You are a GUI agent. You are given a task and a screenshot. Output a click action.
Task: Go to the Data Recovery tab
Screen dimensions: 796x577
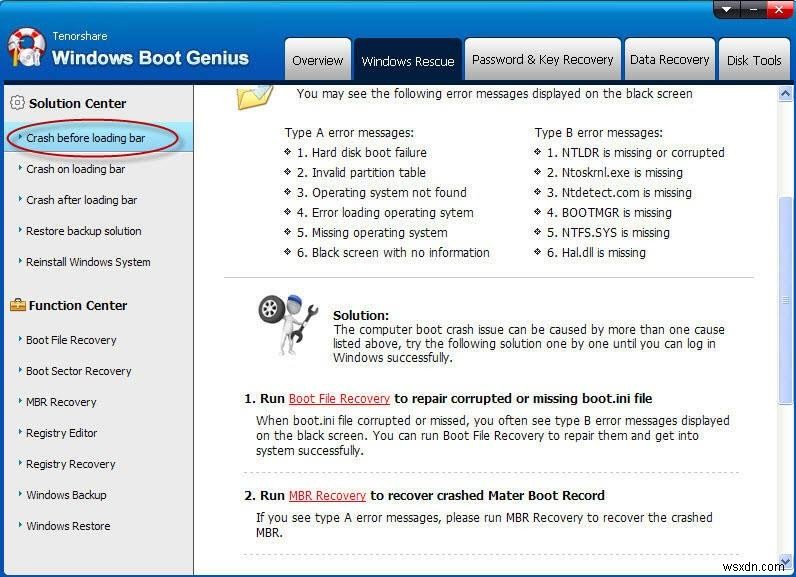coord(670,59)
